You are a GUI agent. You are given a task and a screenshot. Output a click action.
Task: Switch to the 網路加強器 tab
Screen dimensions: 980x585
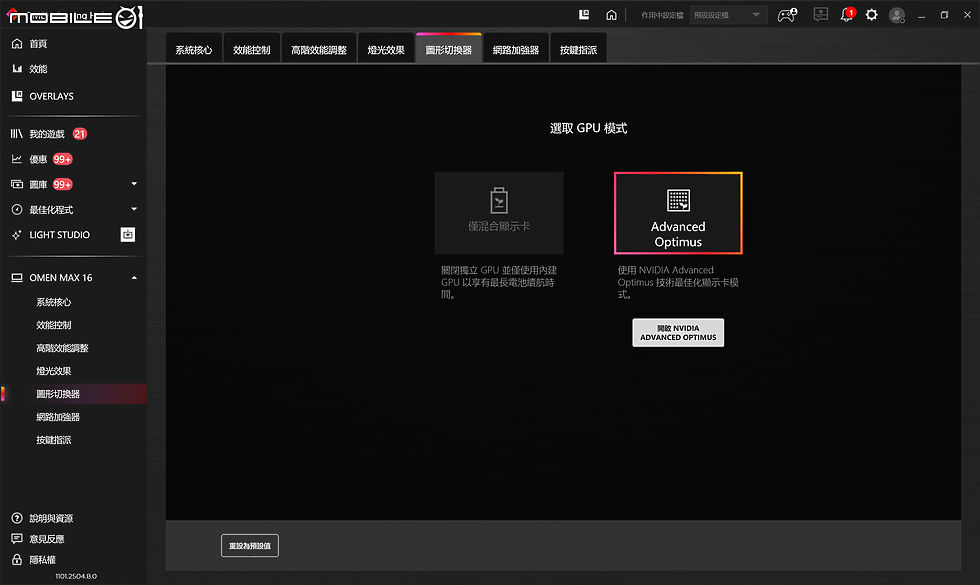[516, 49]
